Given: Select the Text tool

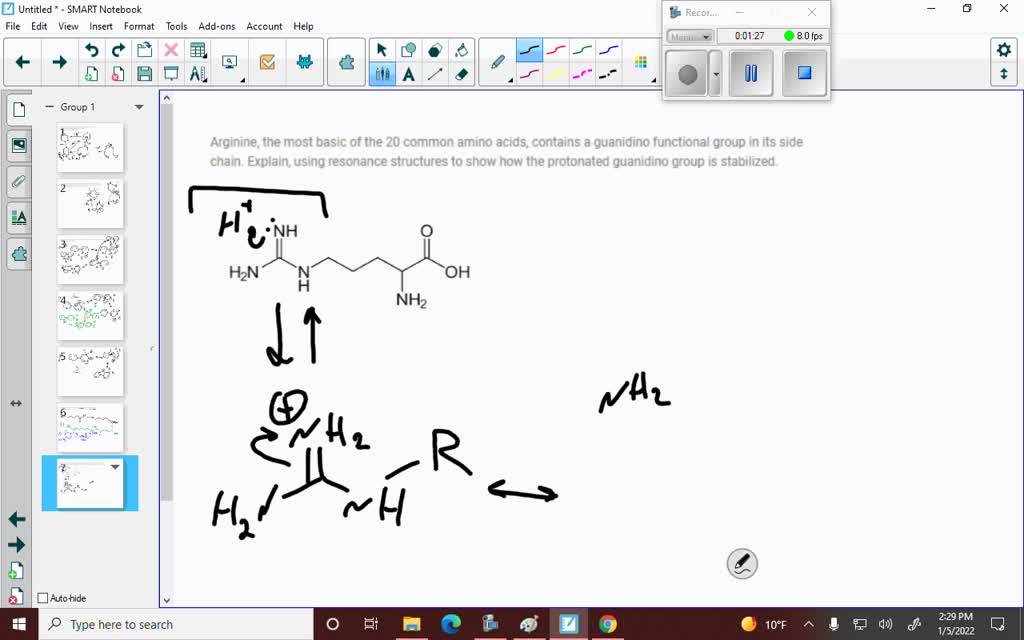Looking at the screenshot, I should click(409, 74).
